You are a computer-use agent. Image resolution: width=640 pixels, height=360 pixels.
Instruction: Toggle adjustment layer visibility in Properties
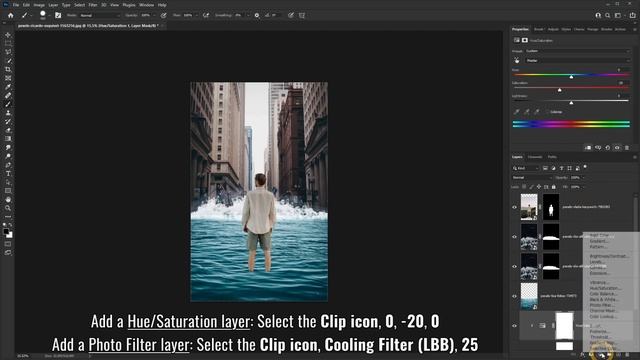[617, 148]
